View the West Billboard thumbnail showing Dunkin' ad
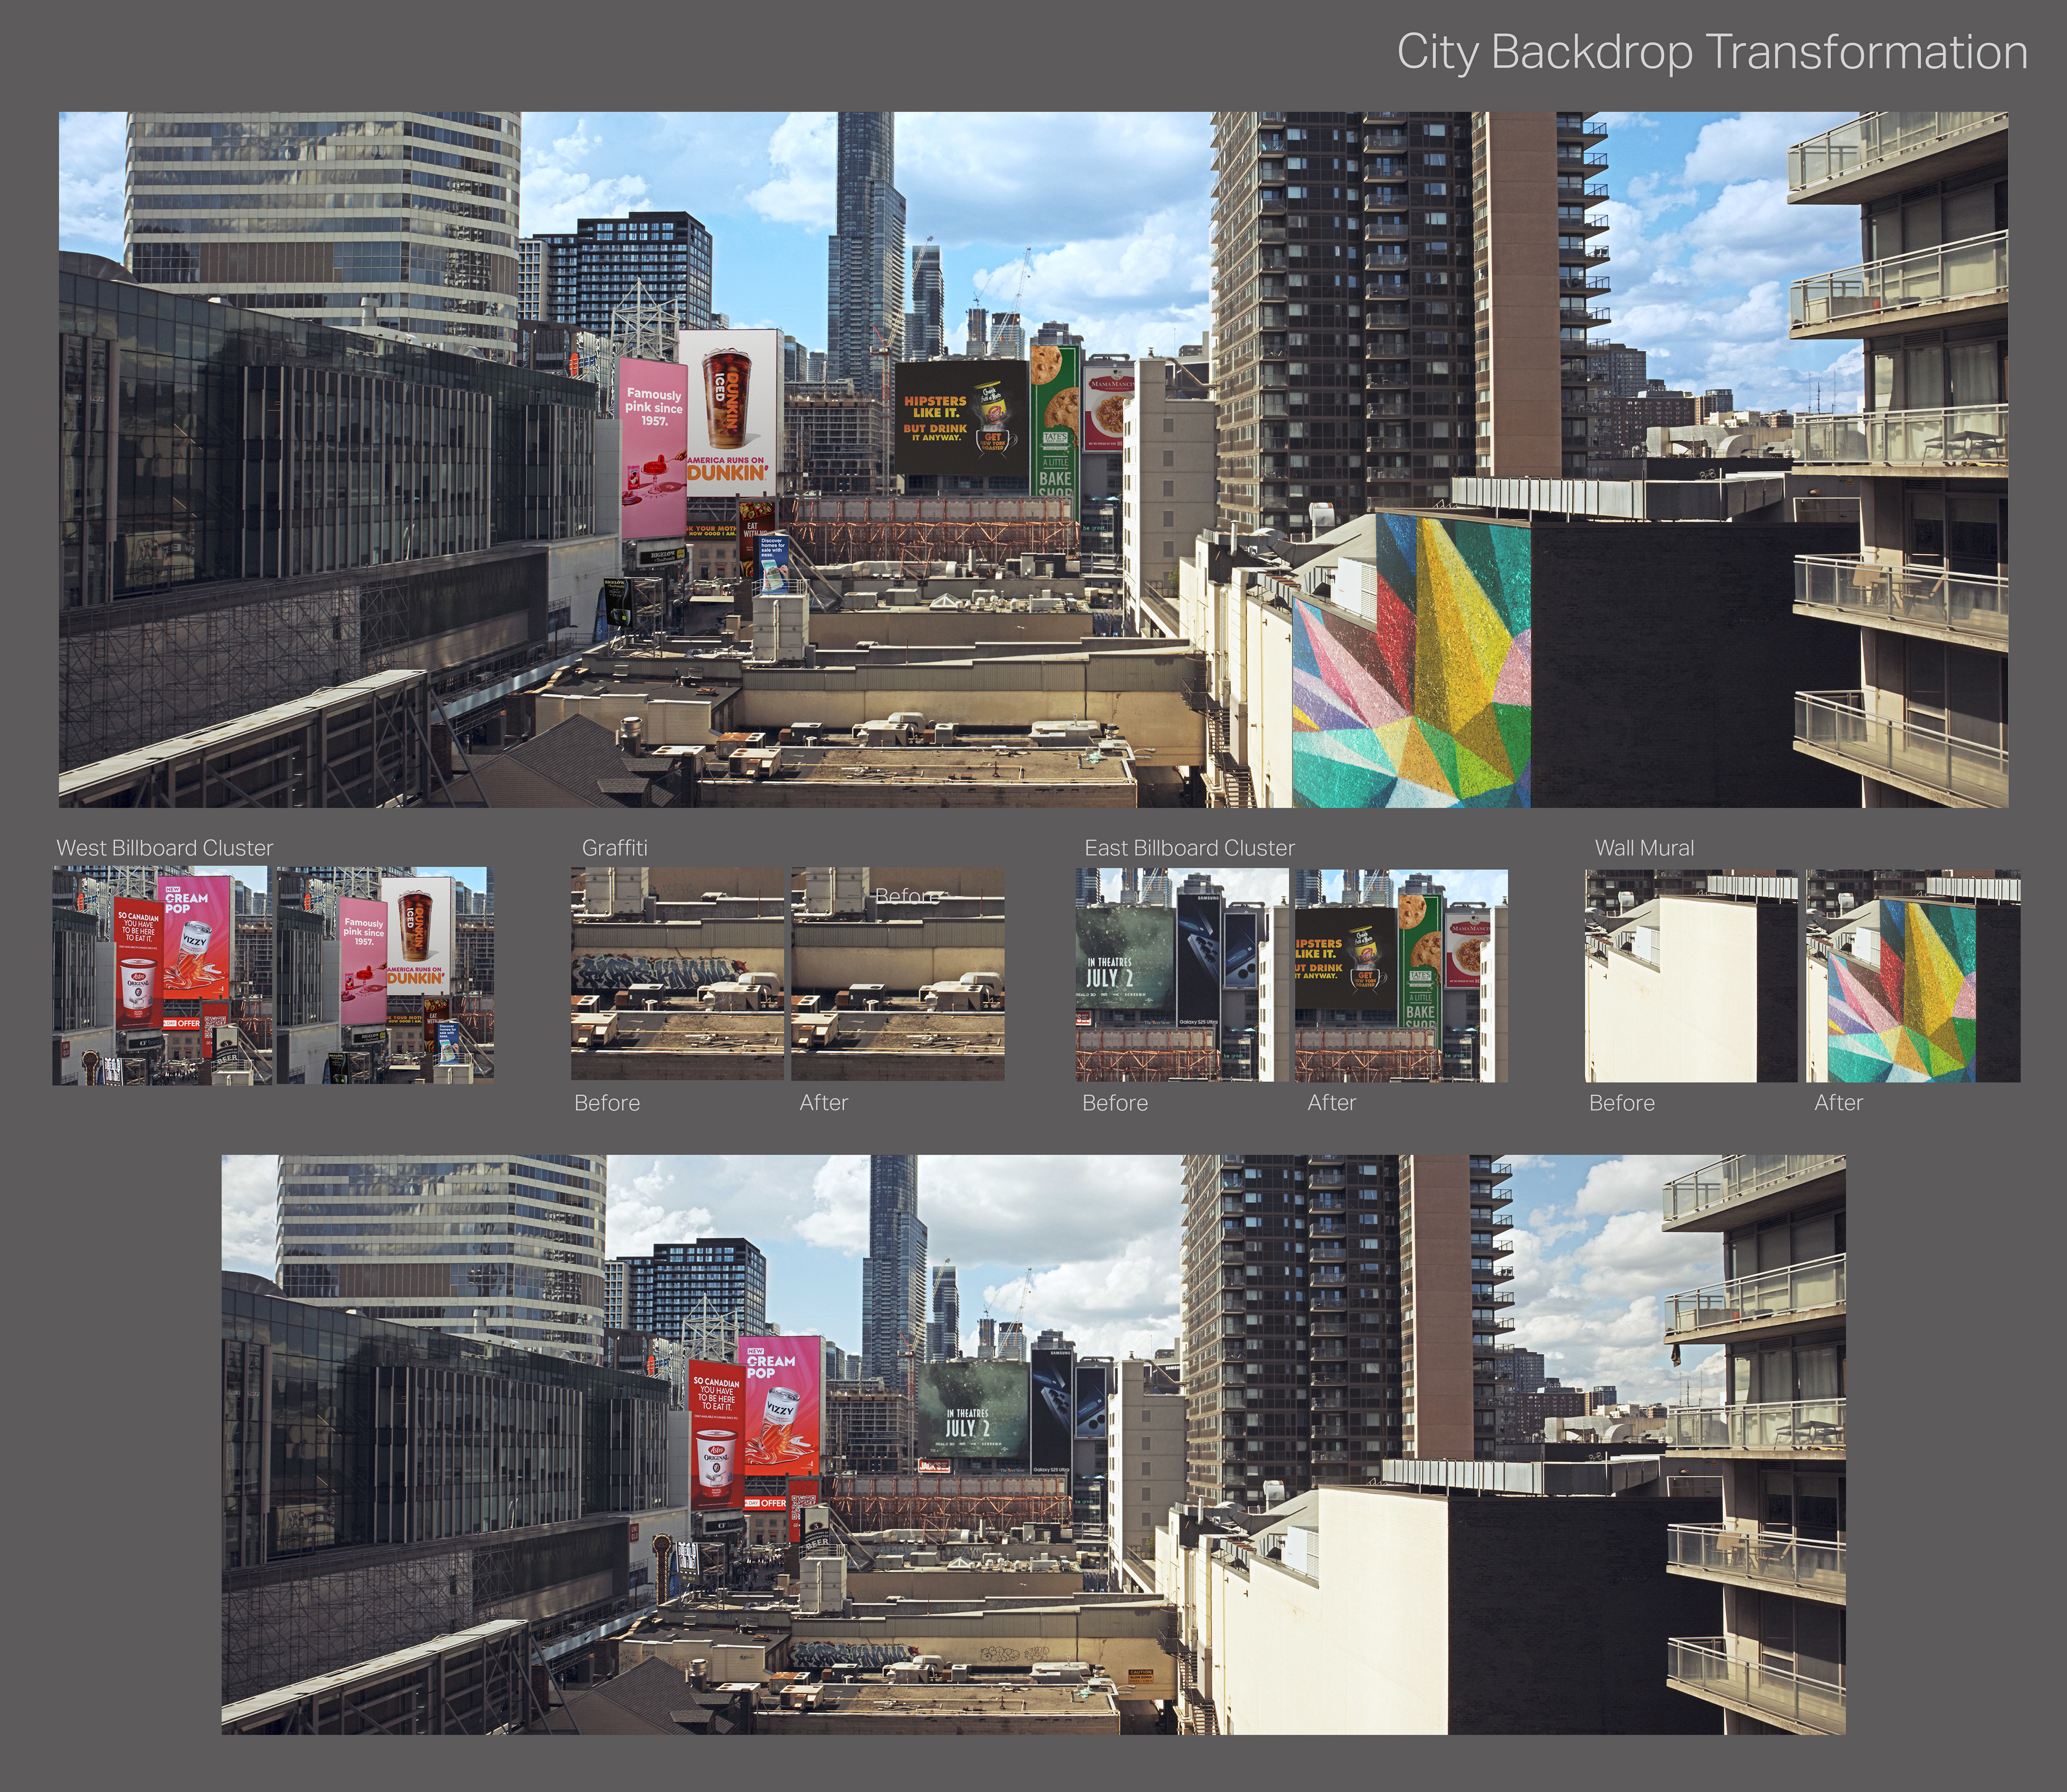This screenshot has width=2067, height=1792. point(385,975)
